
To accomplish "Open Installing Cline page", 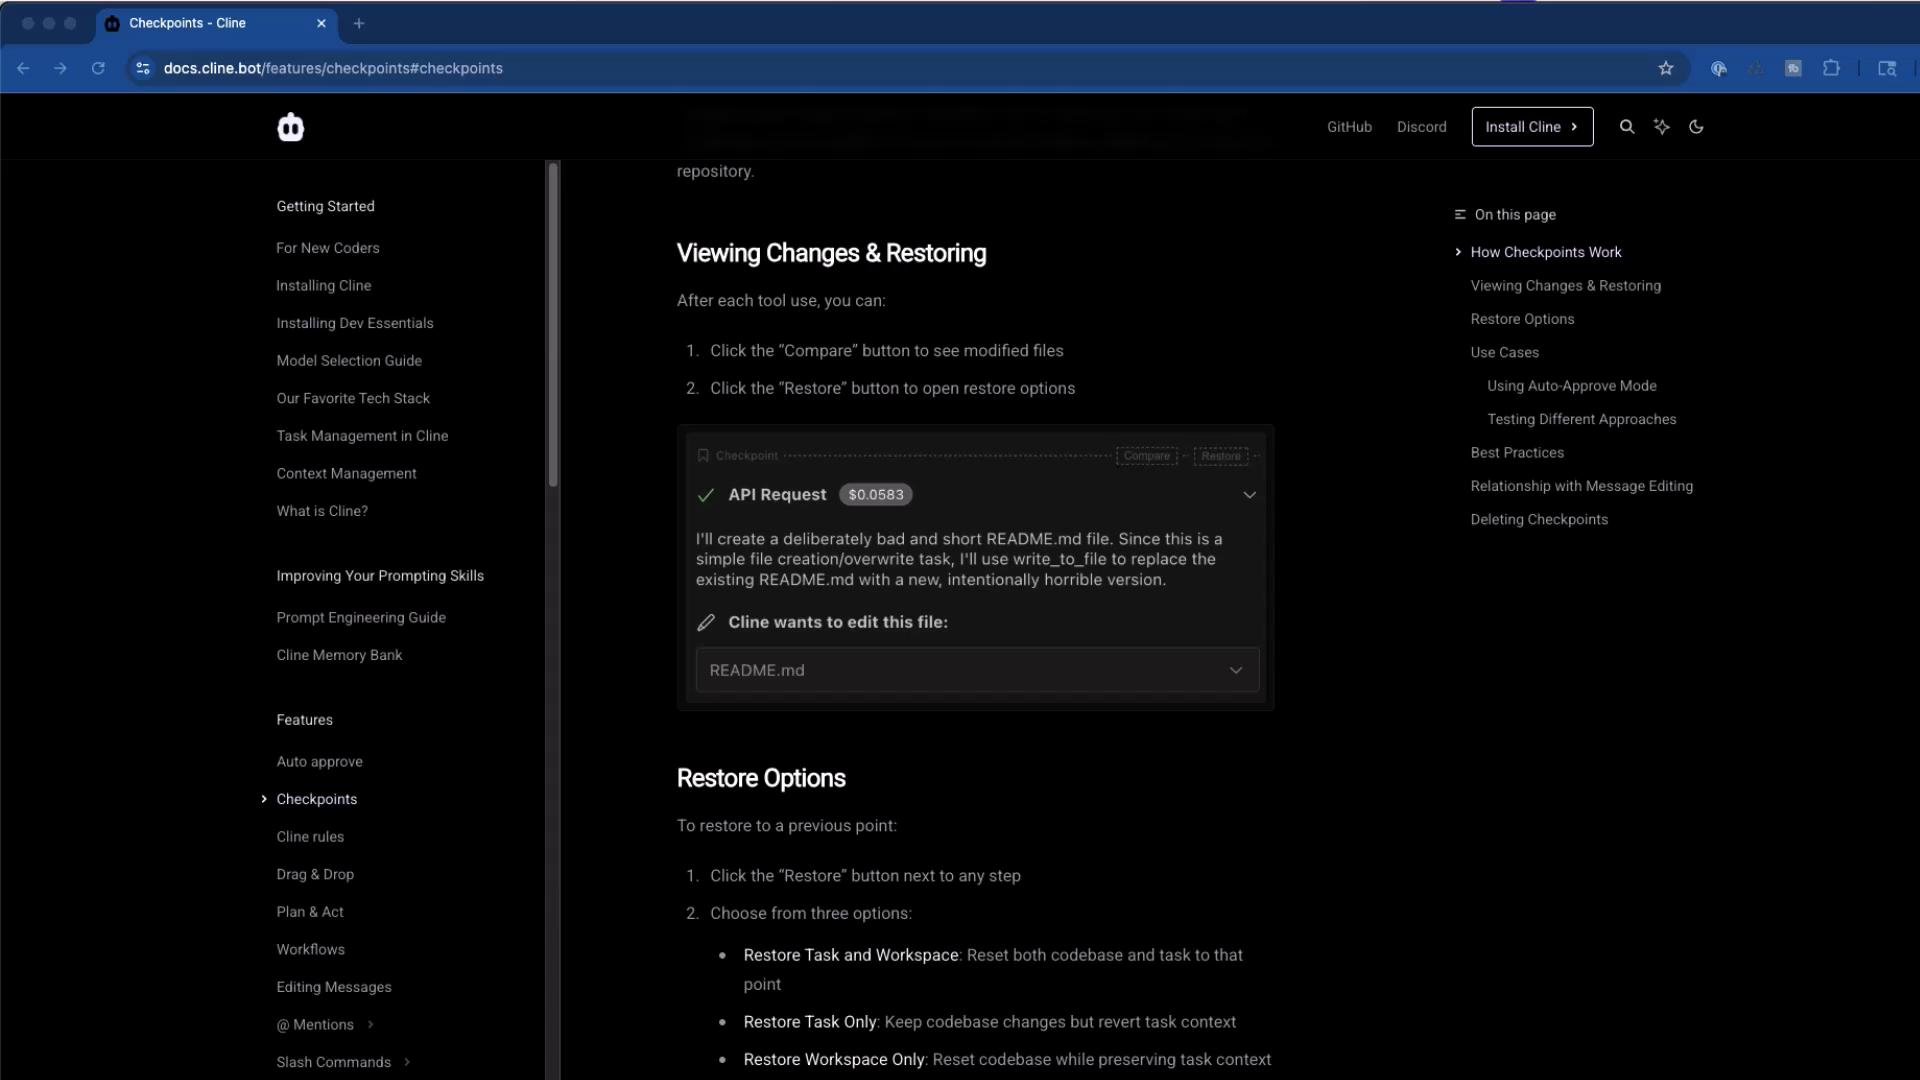I will [x=324, y=286].
